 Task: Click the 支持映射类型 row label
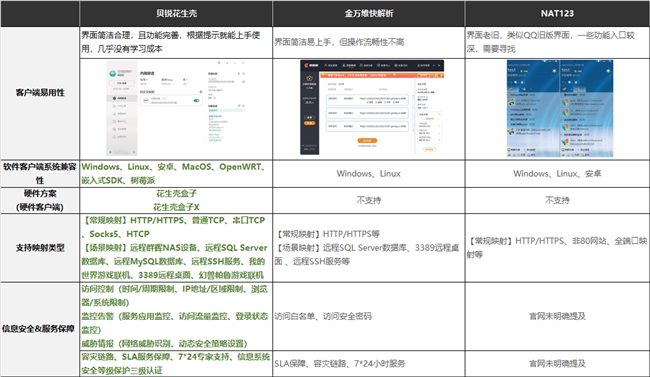tap(40, 248)
